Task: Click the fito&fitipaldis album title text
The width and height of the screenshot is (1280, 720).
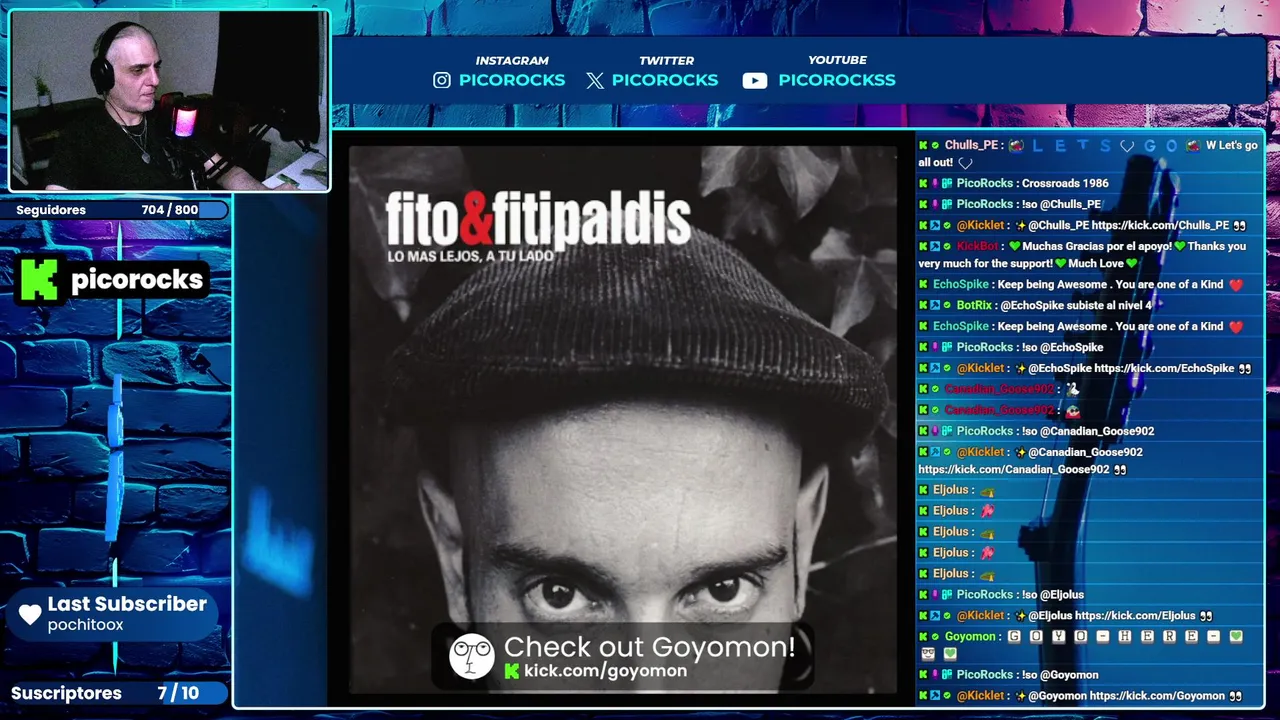Action: (x=538, y=218)
